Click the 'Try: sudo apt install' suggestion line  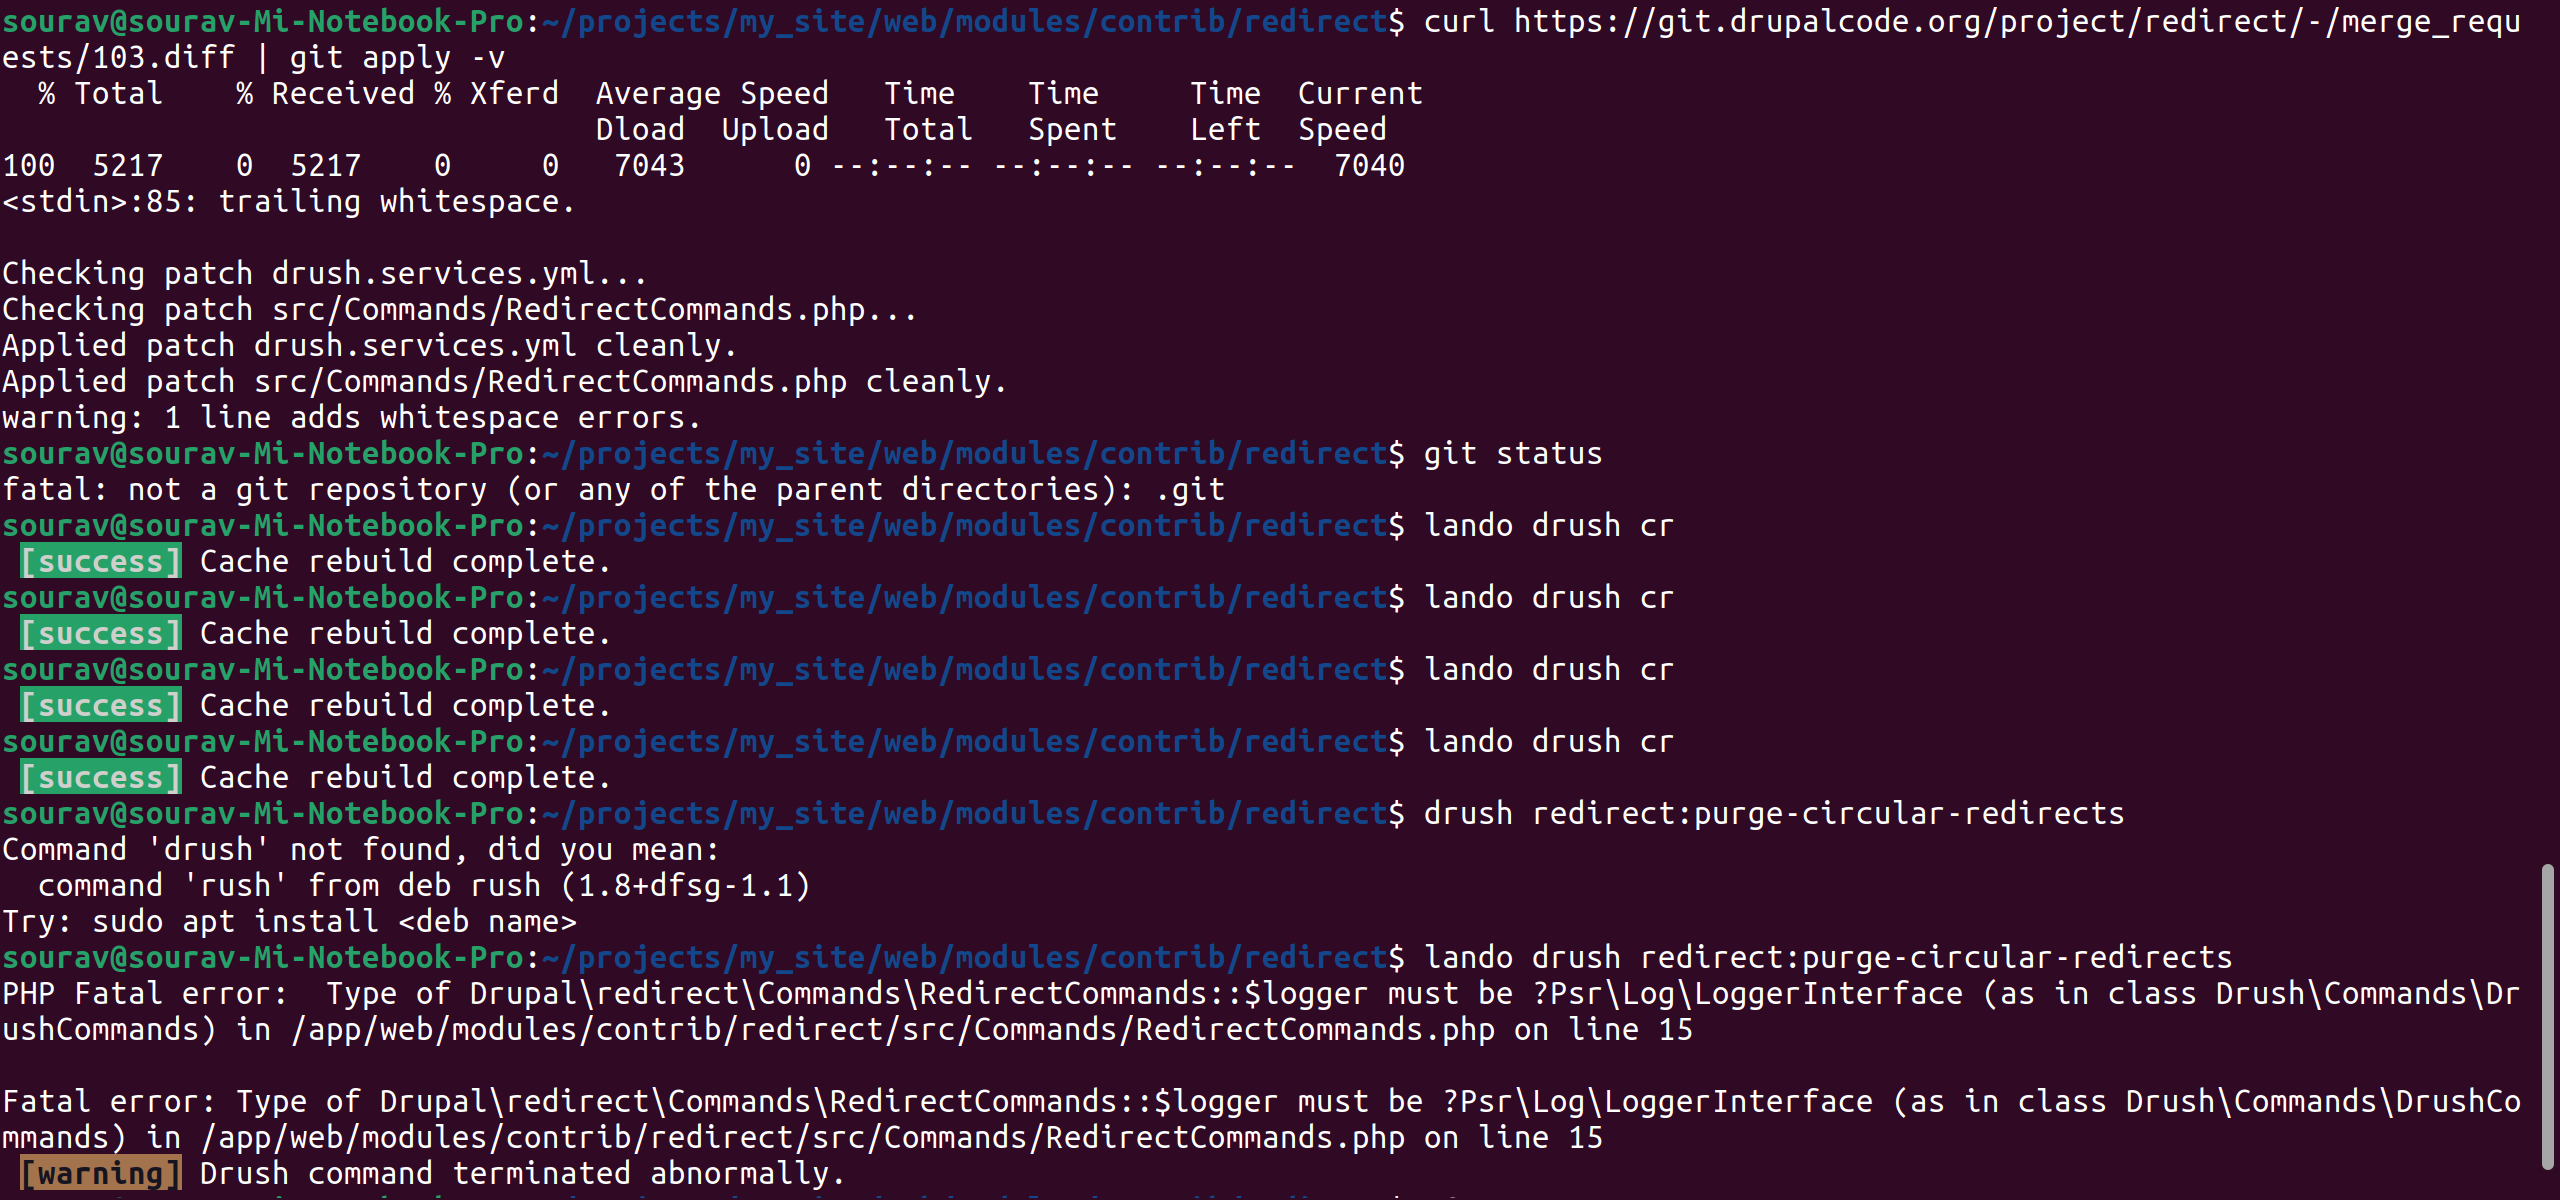pos(290,922)
